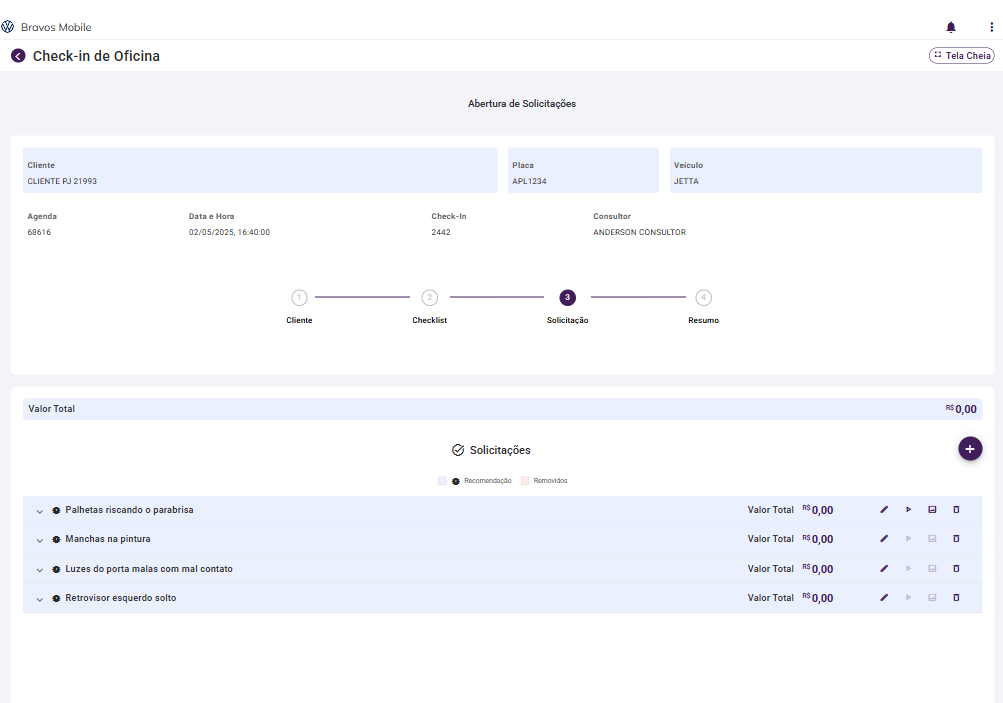Expand the Manchas na pintura row
The height and width of the screenshot is (703, 1003).
pyautogui.click(x=40, y=540)
